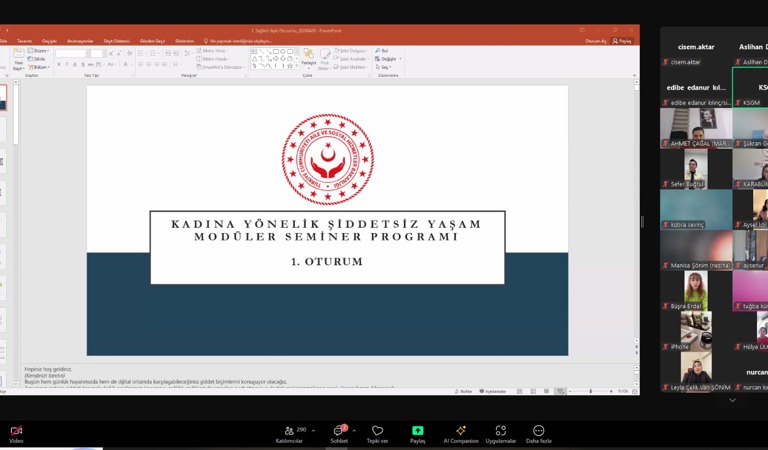Open Daha fazla more options
This screenshot has width=768, height=450.
[x=538, y=434]
